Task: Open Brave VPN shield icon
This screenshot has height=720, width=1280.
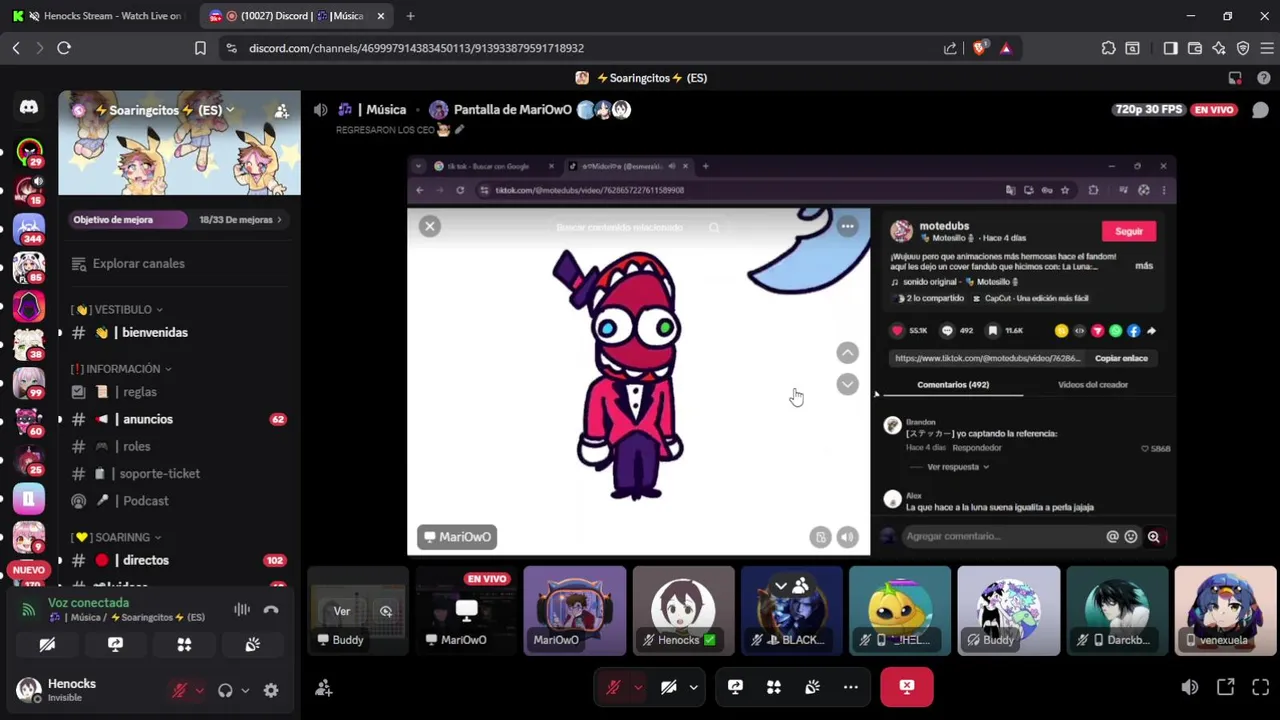Action: [x=1243, y=48]
